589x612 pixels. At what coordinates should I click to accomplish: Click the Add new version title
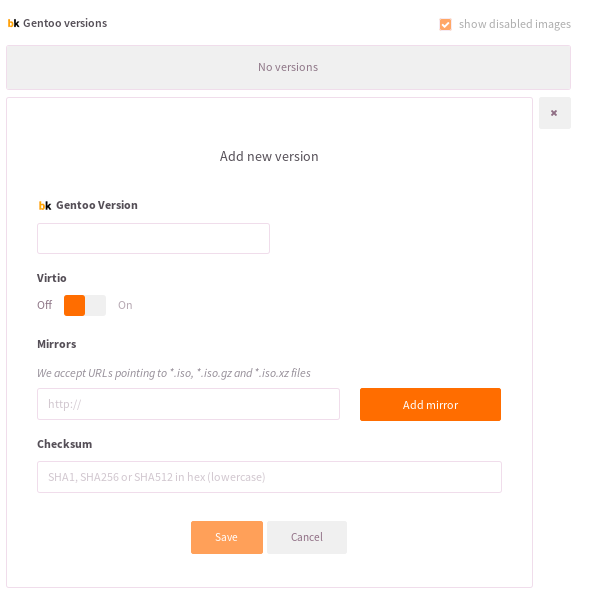pos(269,157)
